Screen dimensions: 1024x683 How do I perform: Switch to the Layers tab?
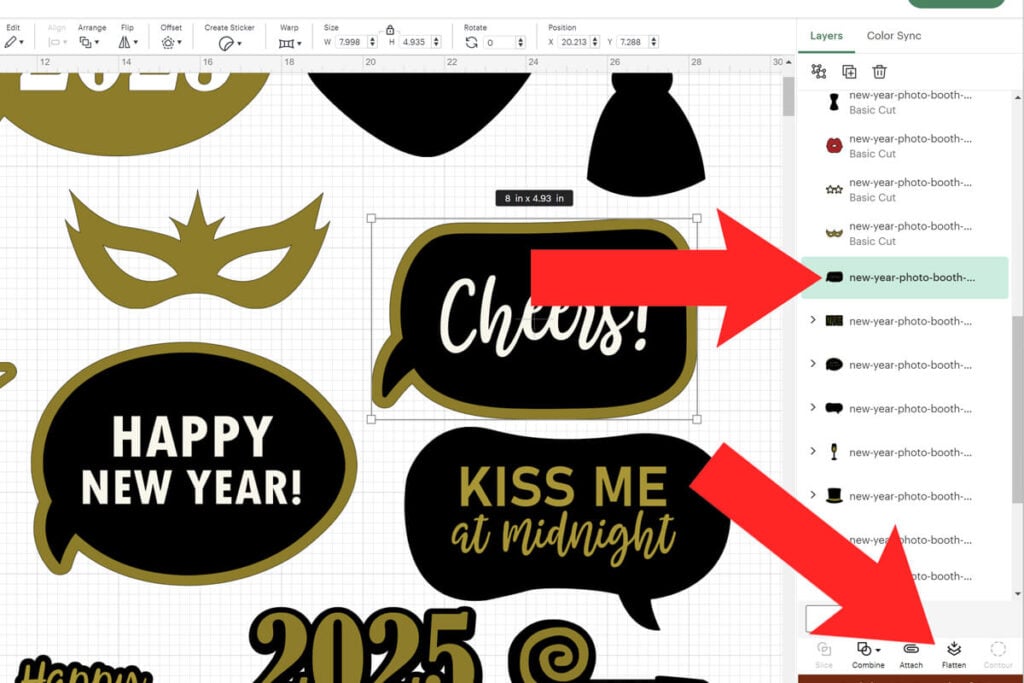[826, 36]
